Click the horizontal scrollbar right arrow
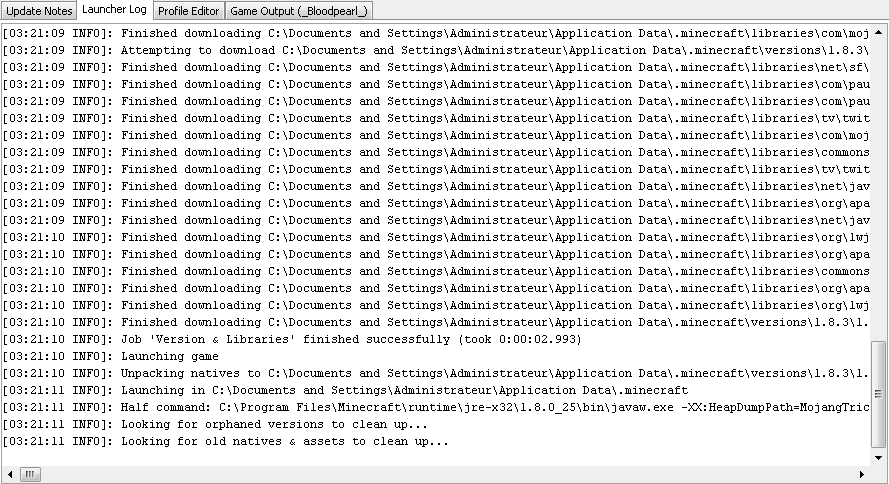889x484 pixels. 862,474
